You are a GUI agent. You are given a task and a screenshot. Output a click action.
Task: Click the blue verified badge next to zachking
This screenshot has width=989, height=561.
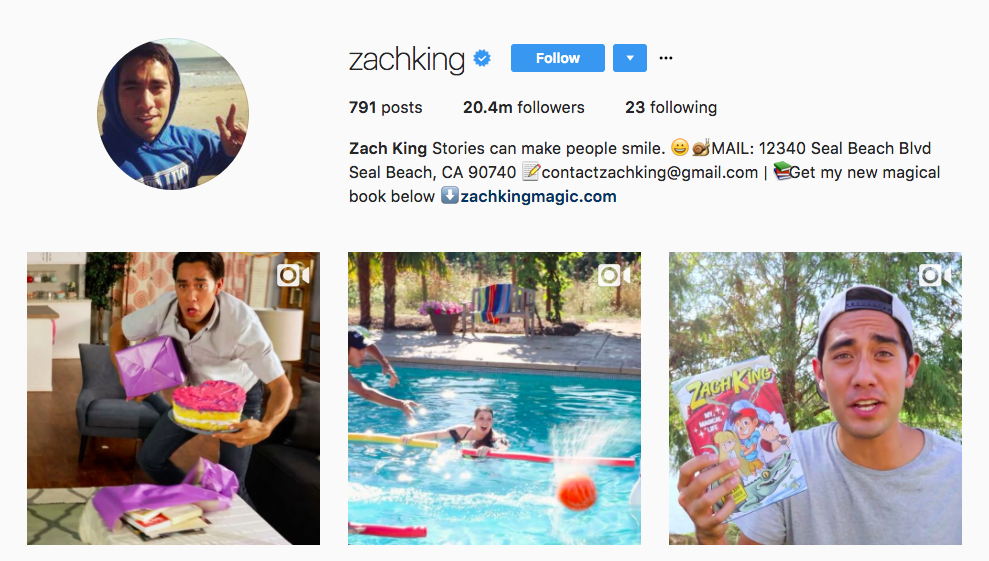482,58
